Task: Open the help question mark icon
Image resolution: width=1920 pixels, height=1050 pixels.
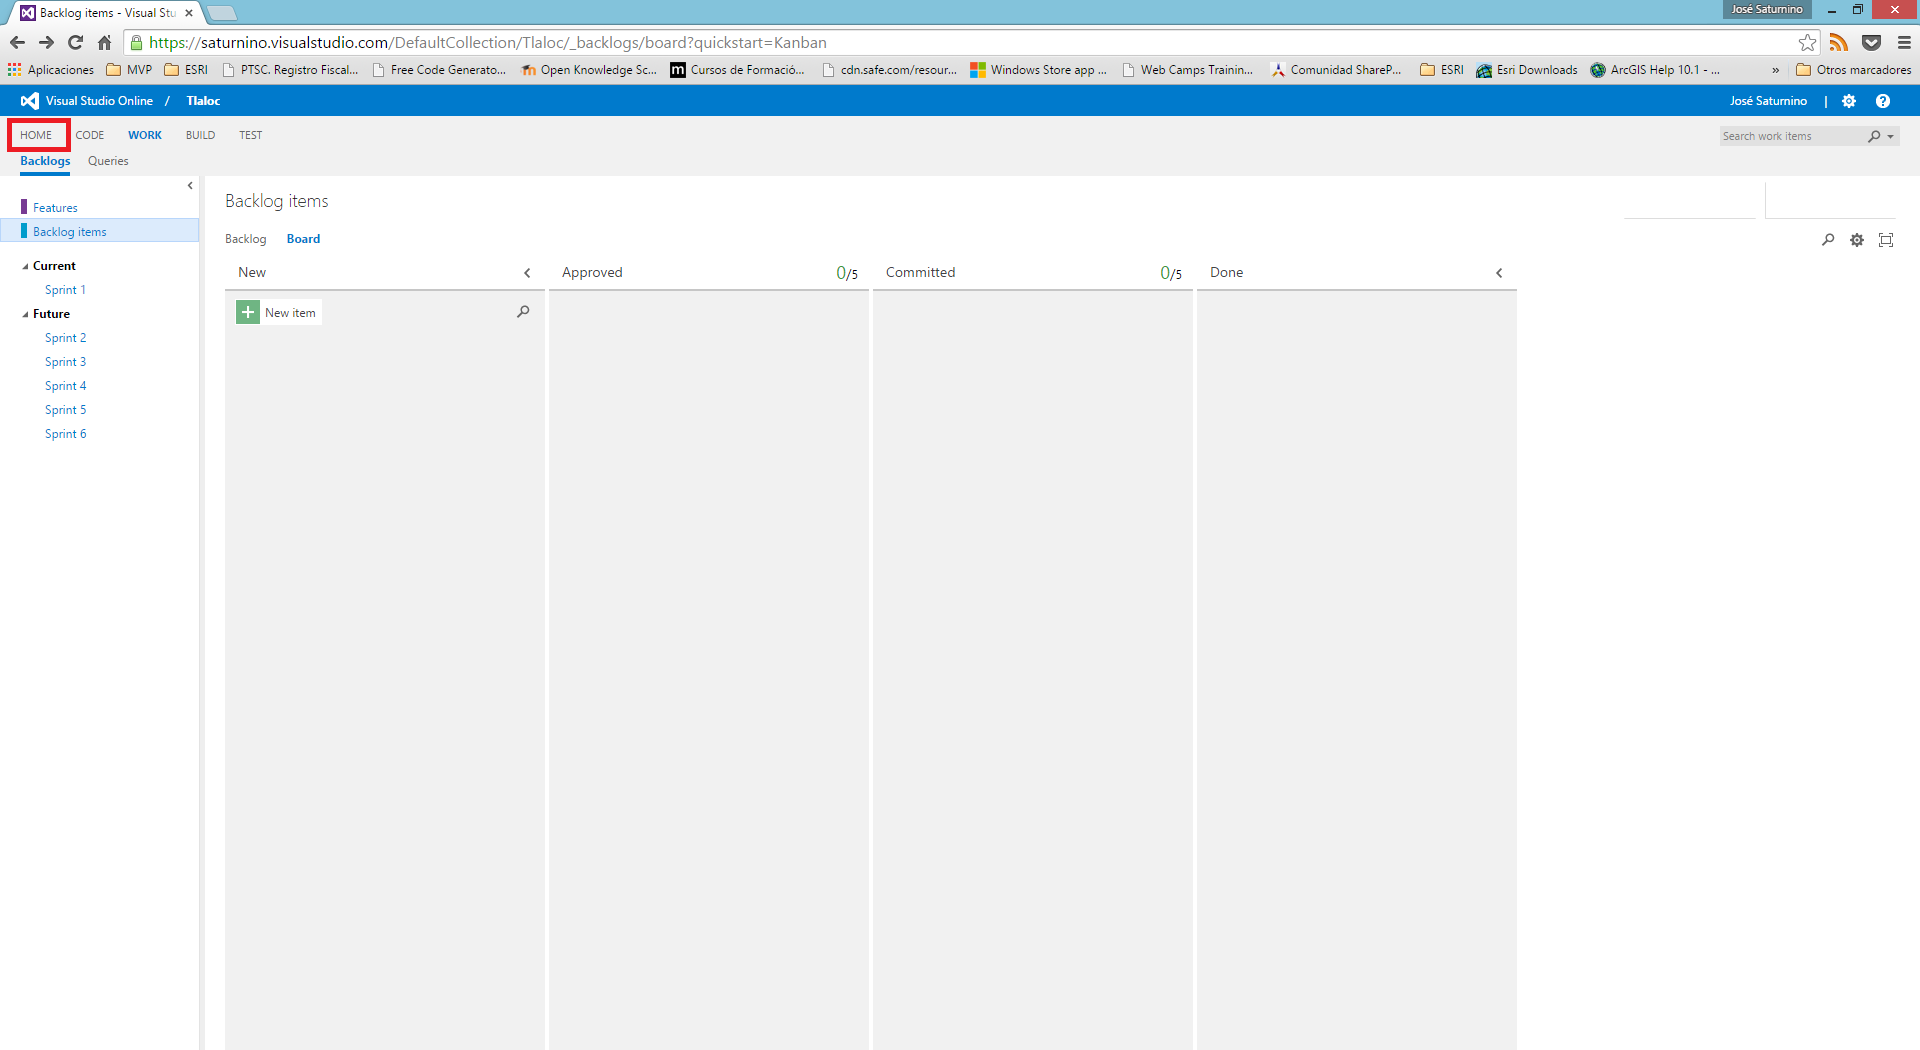Action: [1883, 101]
